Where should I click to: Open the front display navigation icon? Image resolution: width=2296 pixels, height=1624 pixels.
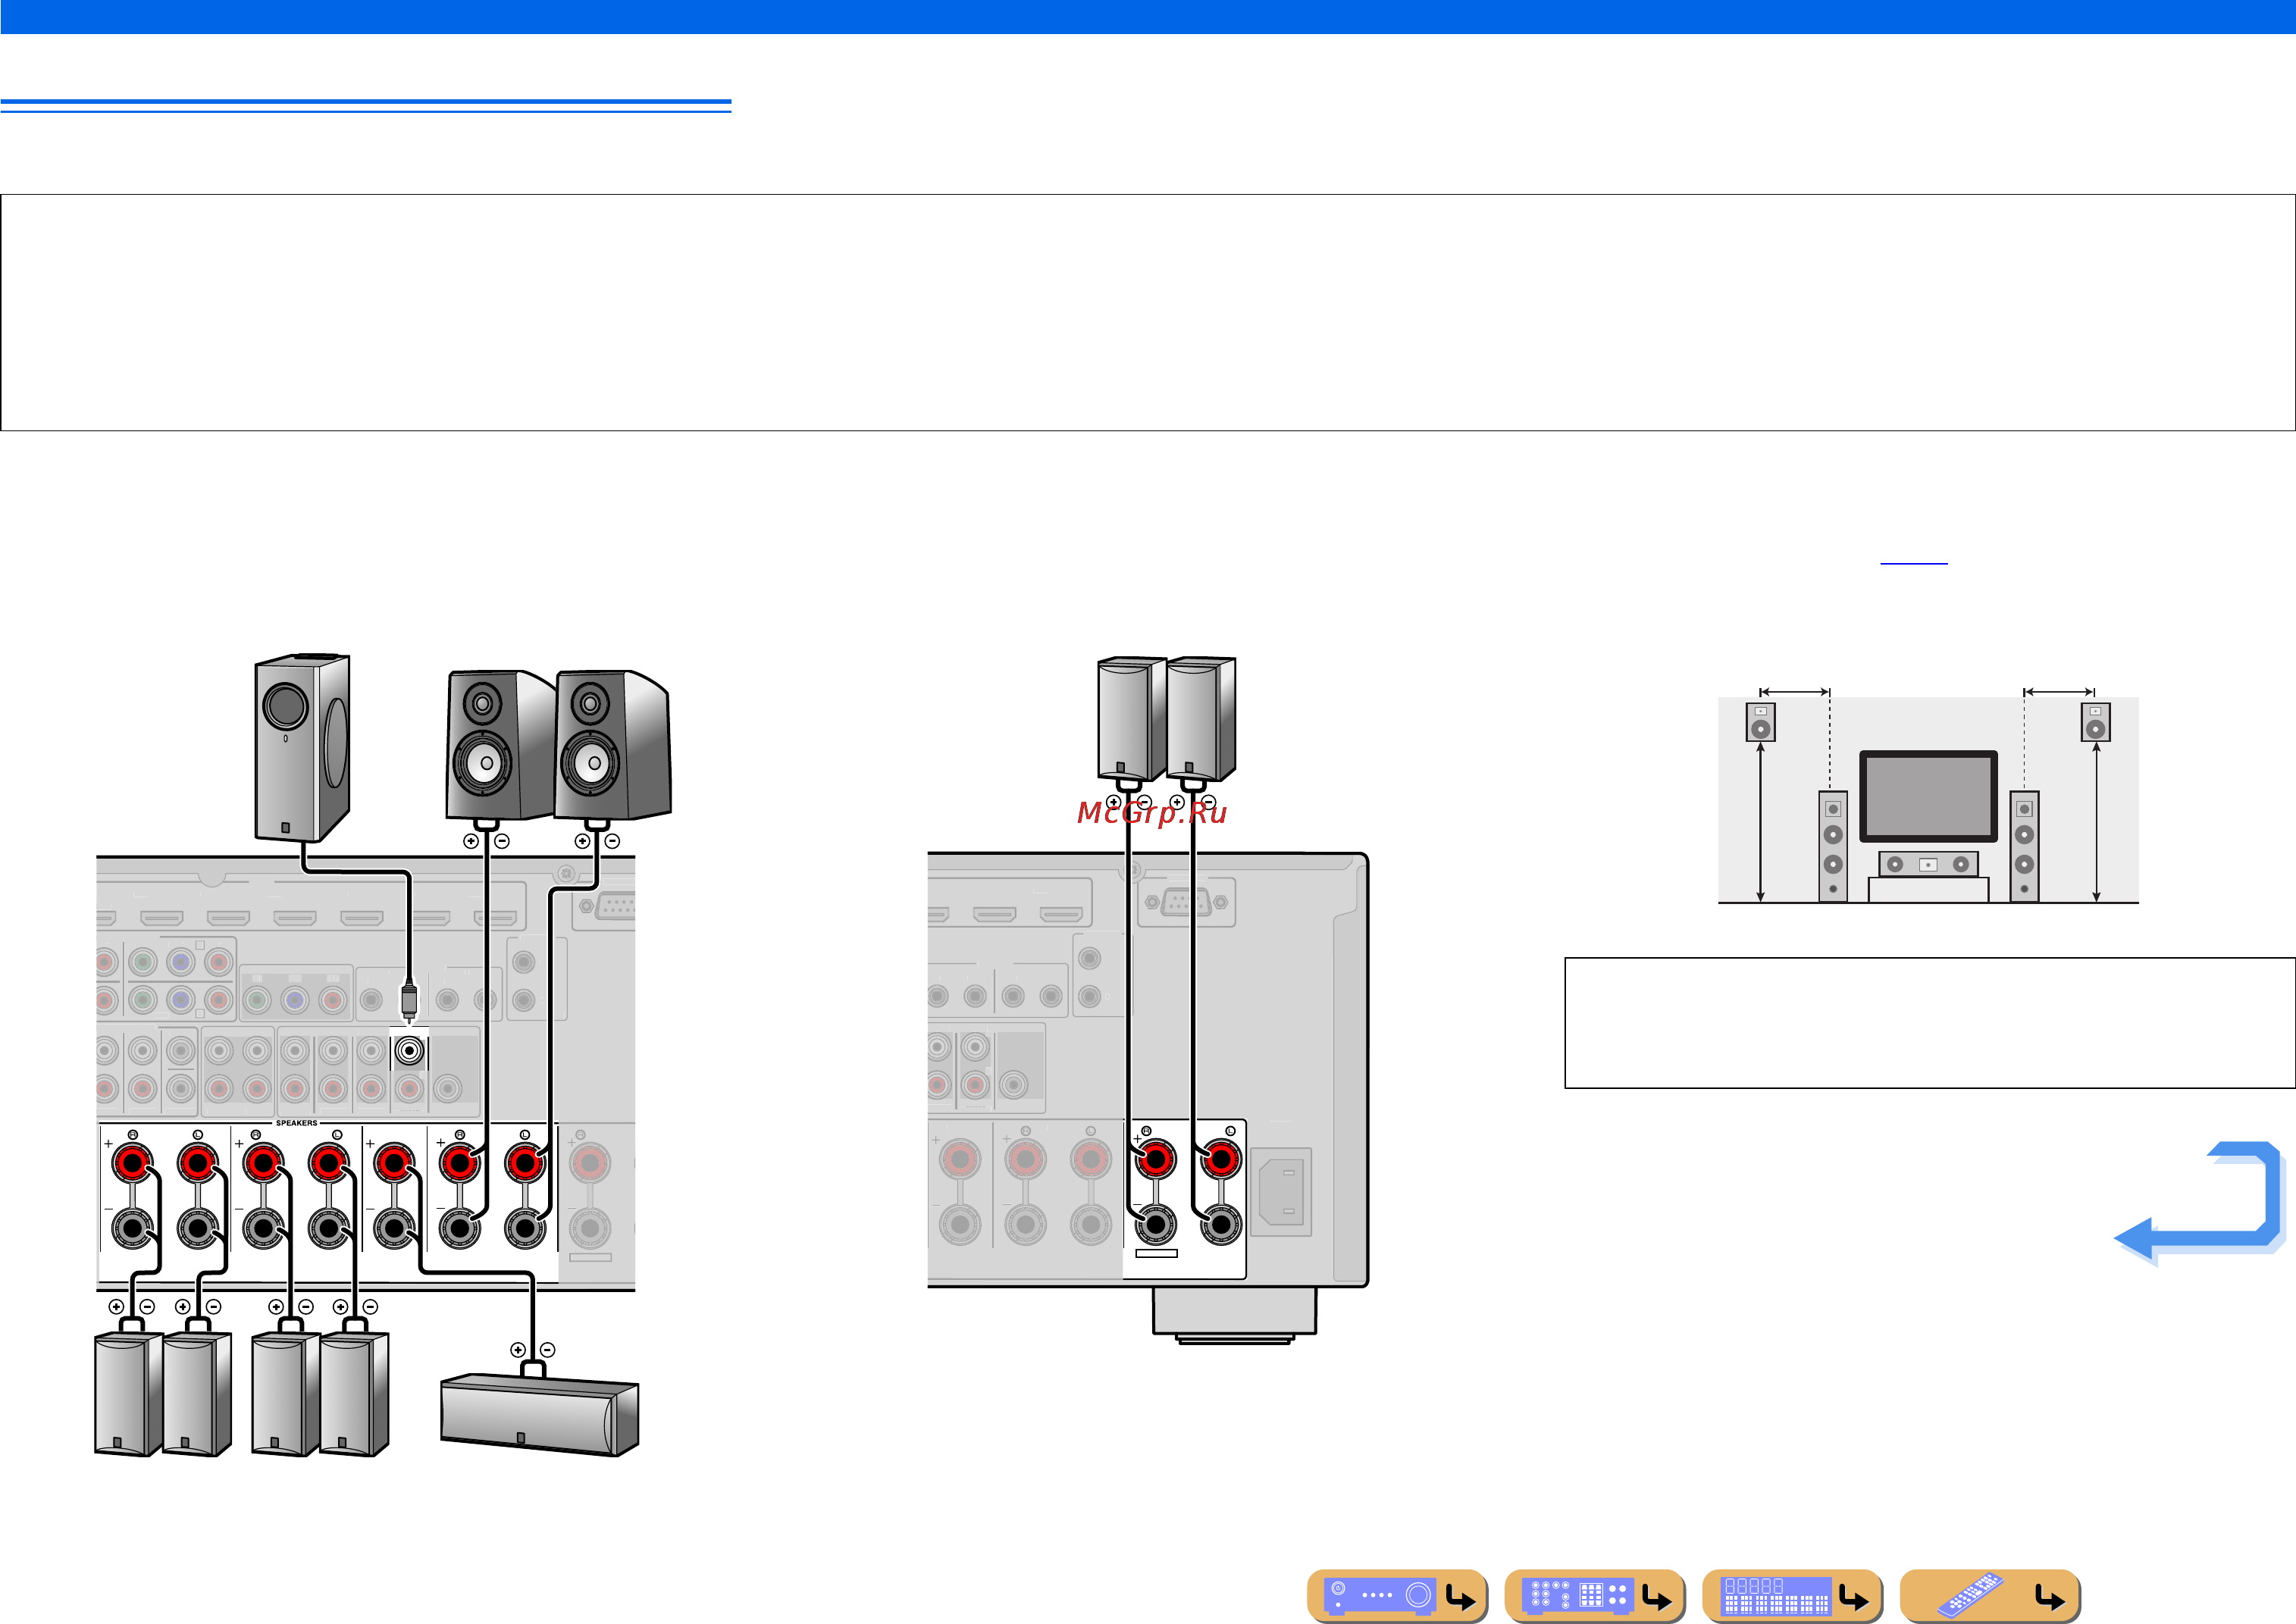(x=1791, y=1595)
